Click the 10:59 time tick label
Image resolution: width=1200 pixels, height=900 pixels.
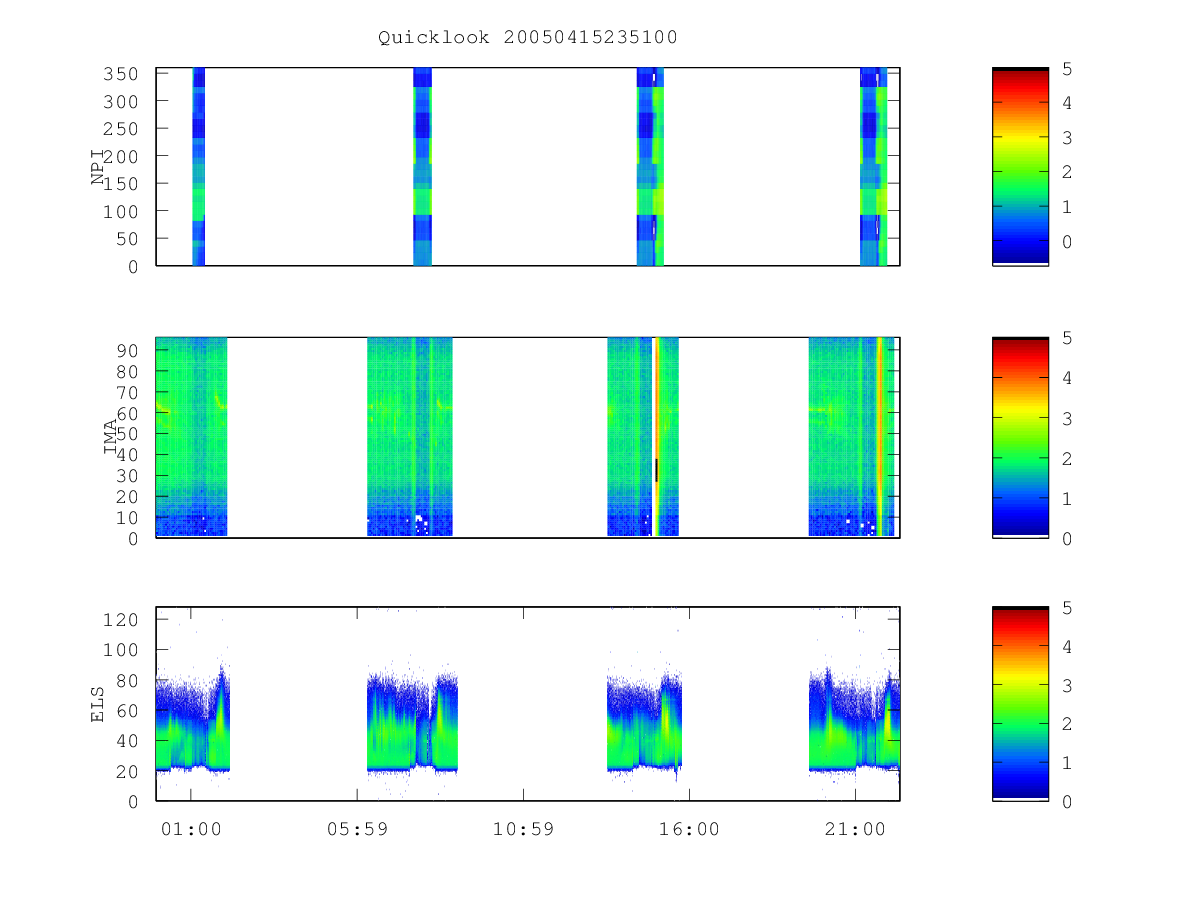tap(523, 829)
